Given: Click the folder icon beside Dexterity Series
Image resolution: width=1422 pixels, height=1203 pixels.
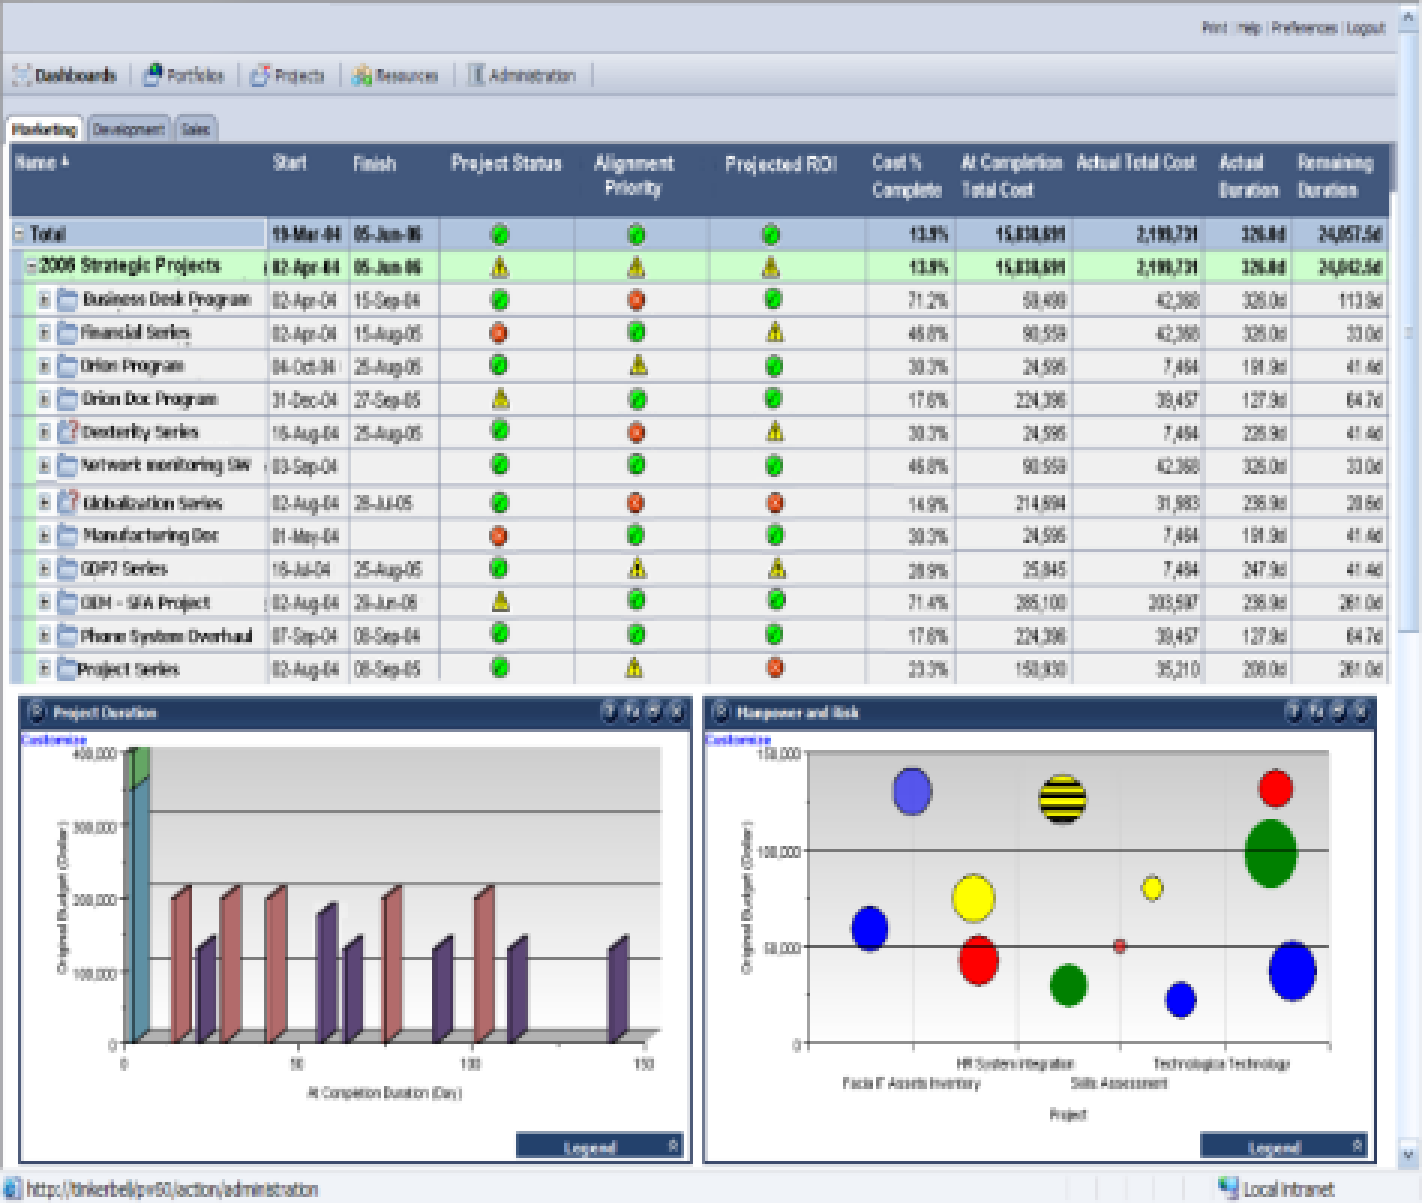Looking at the screenshot, I should pyautogui.click(x=68, y=432).
